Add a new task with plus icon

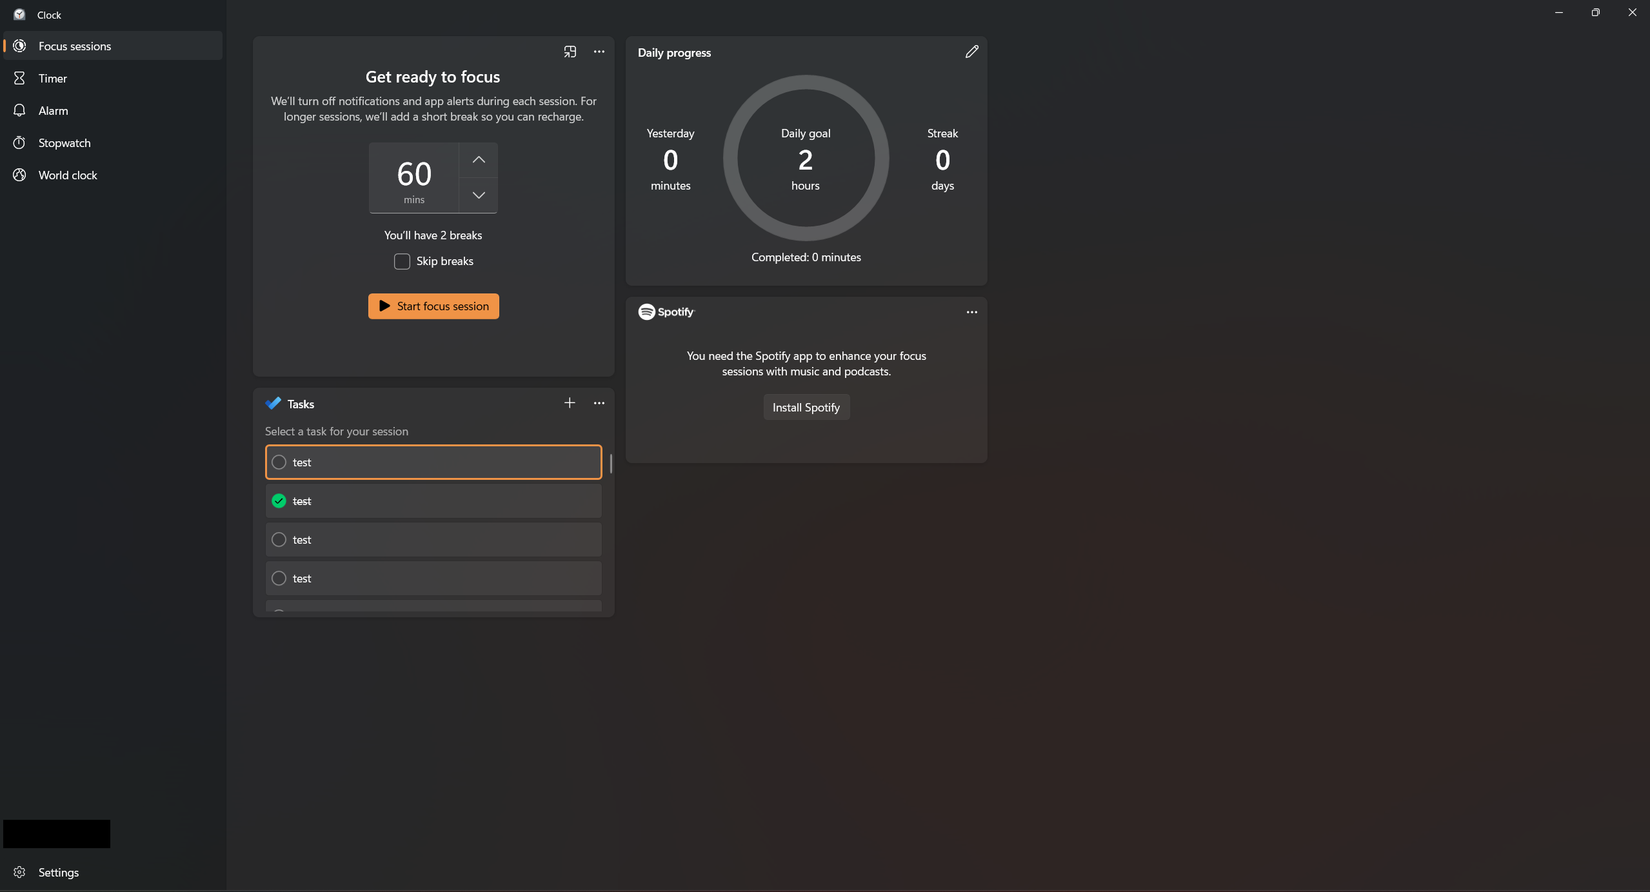point(570,403)
